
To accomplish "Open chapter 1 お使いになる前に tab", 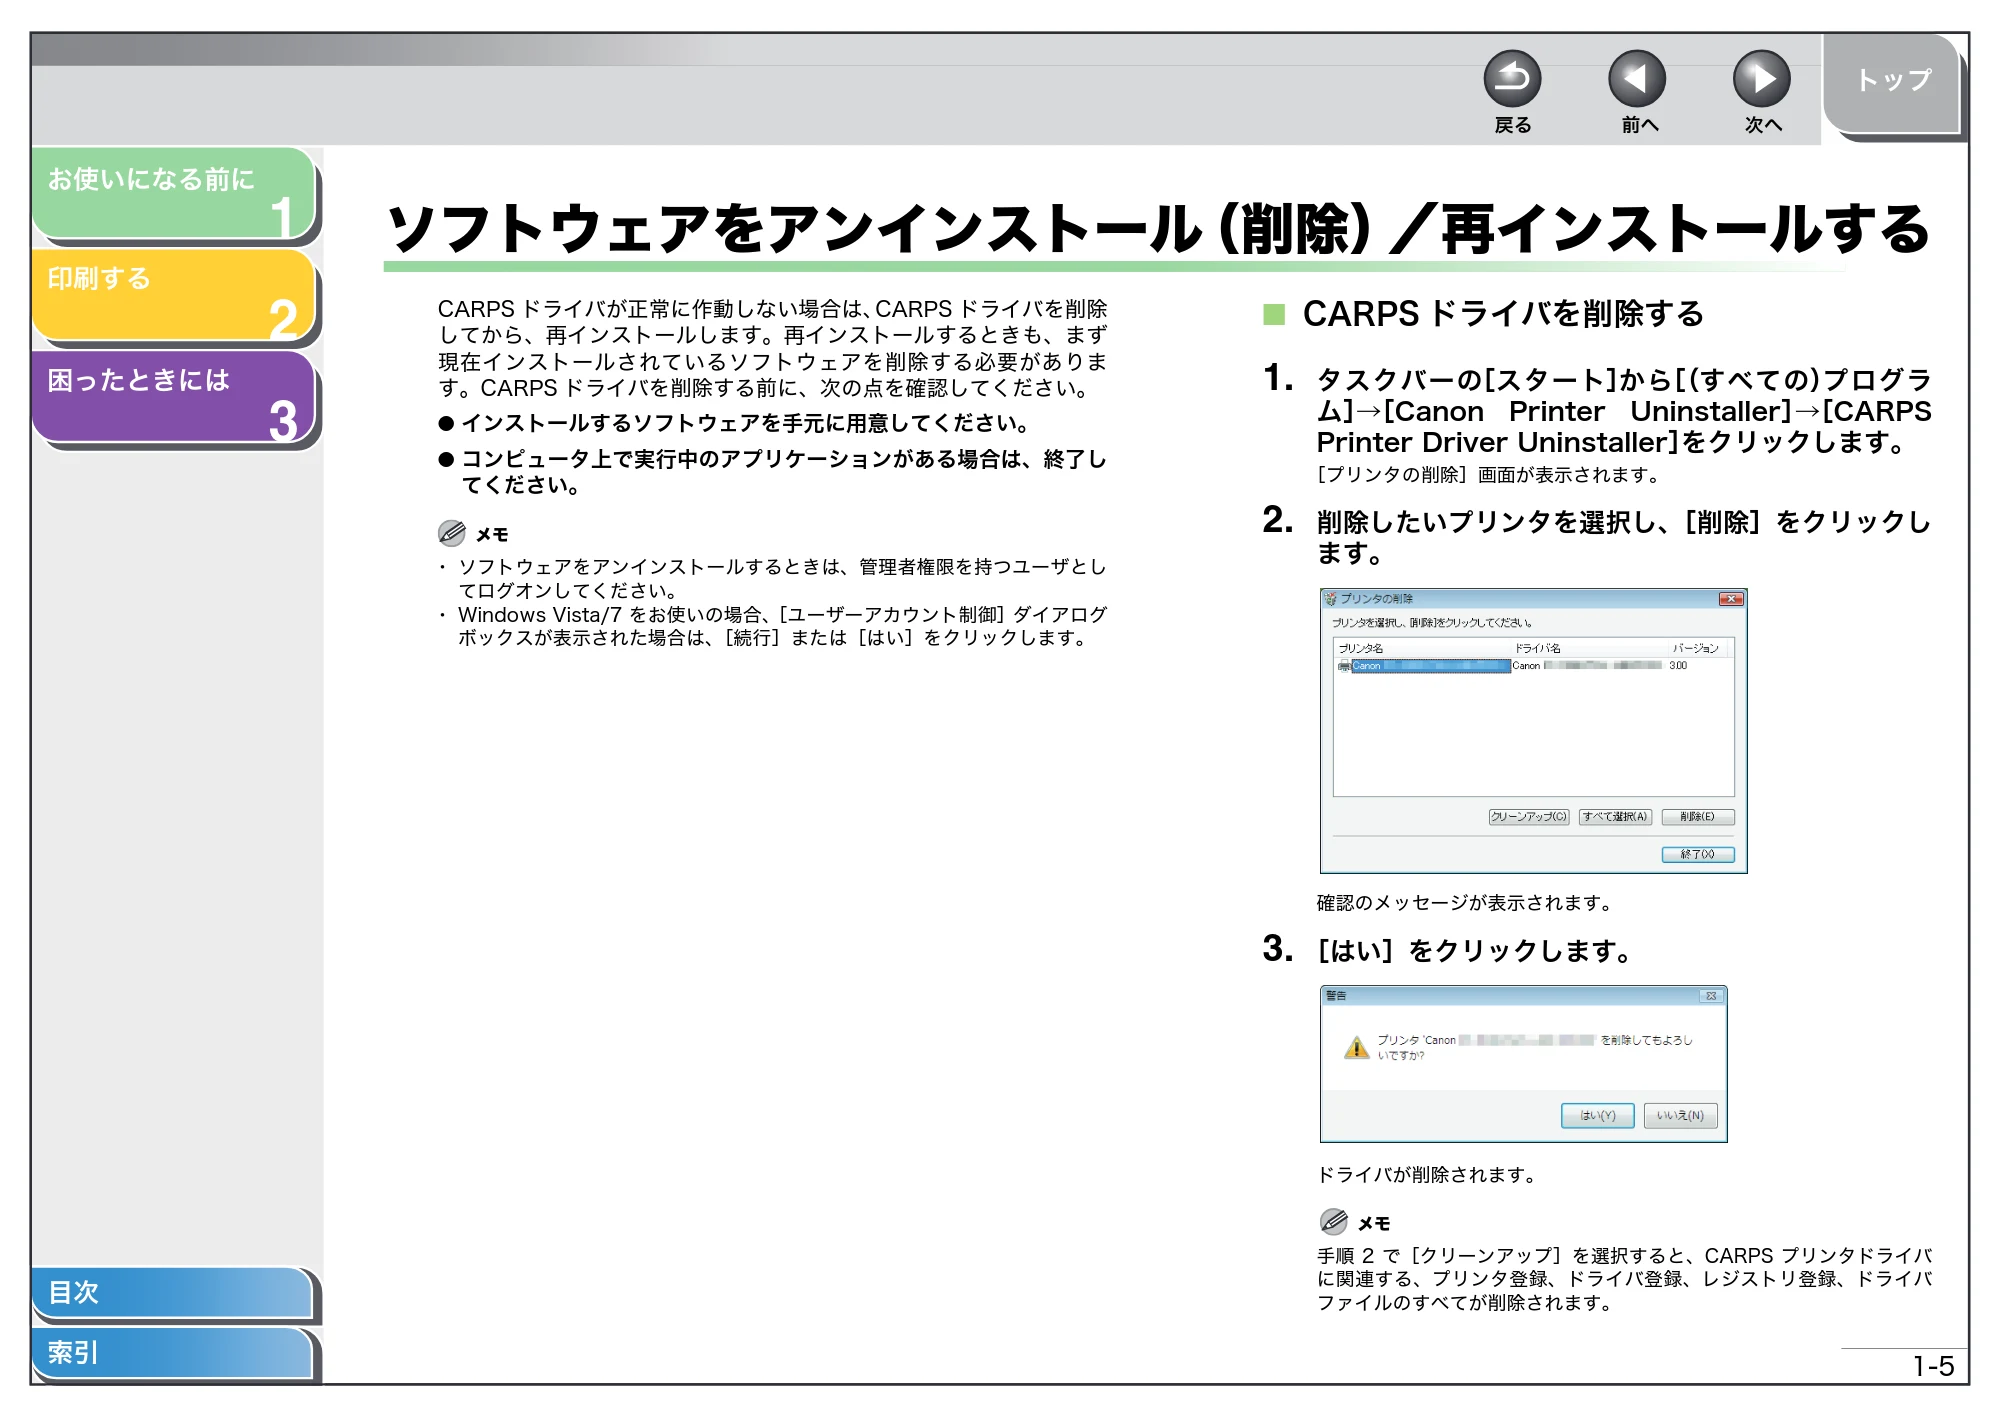I will (173, 193).
